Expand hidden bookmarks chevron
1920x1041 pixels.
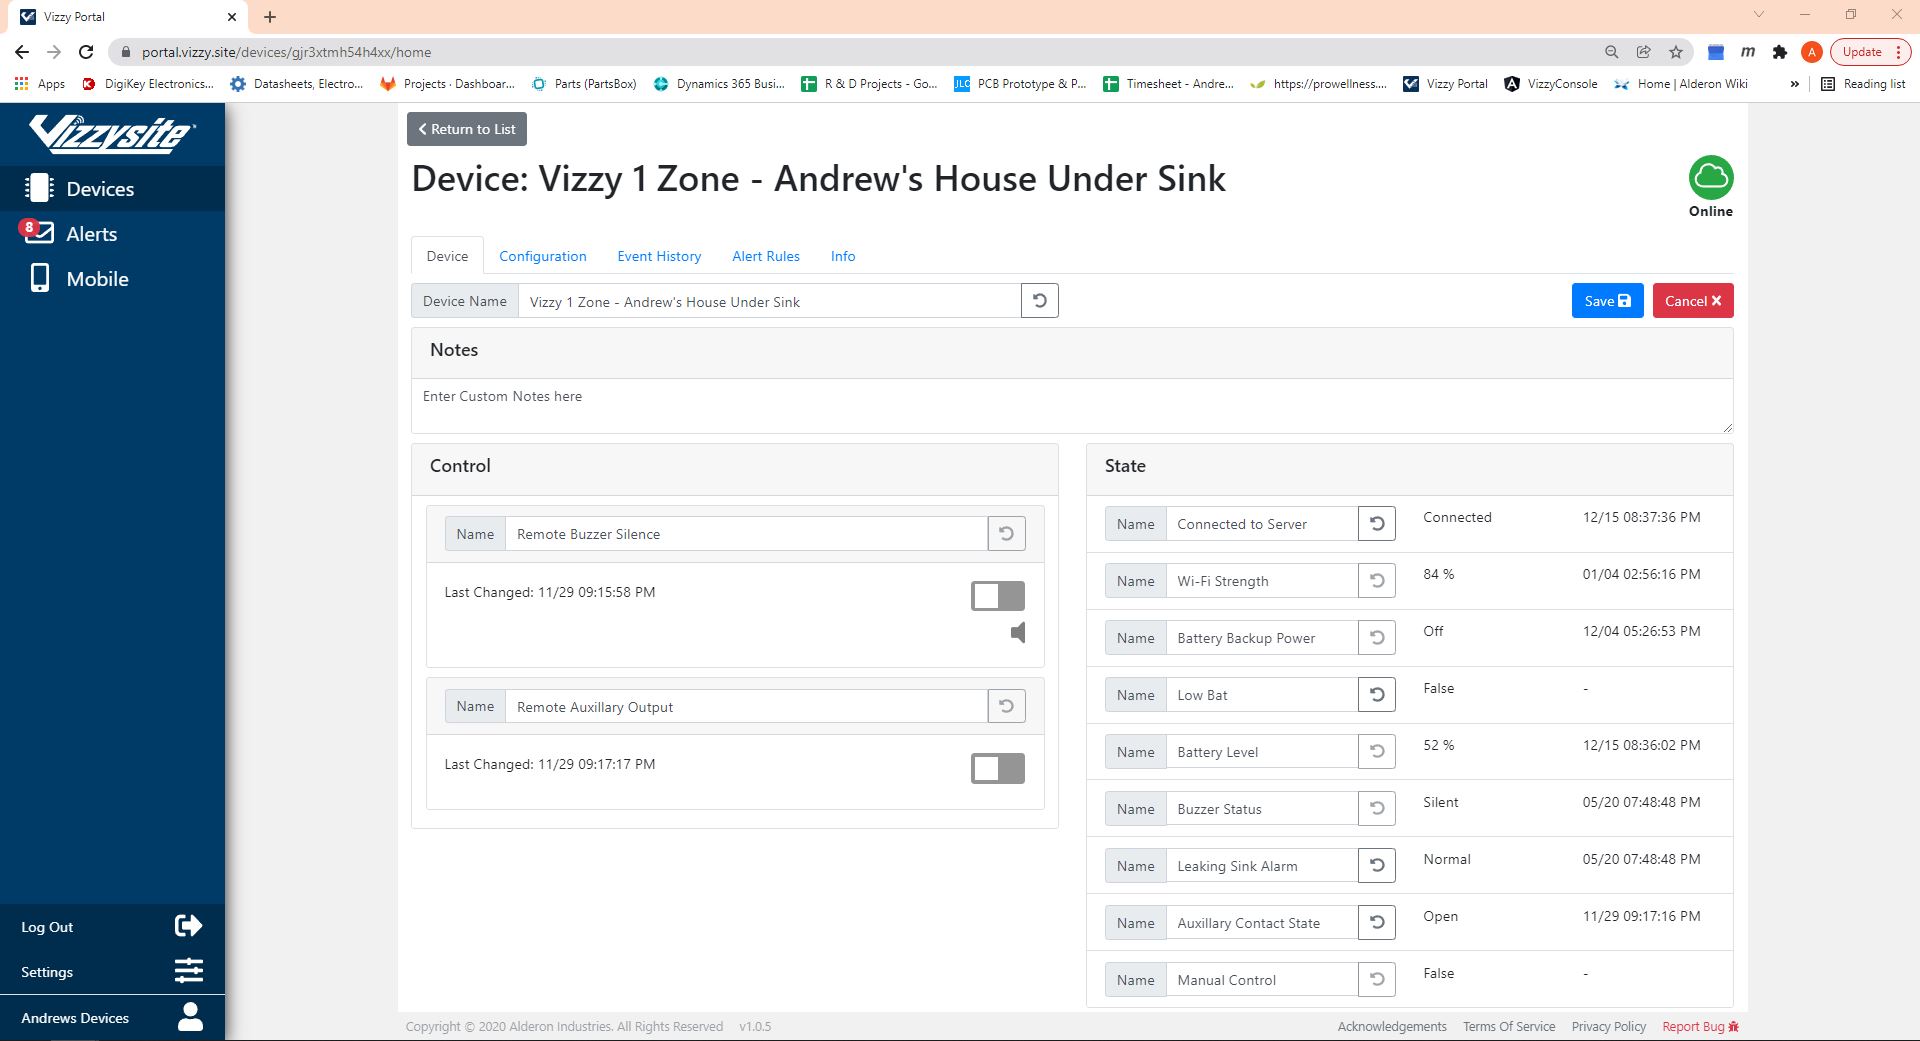[1794, 84]
